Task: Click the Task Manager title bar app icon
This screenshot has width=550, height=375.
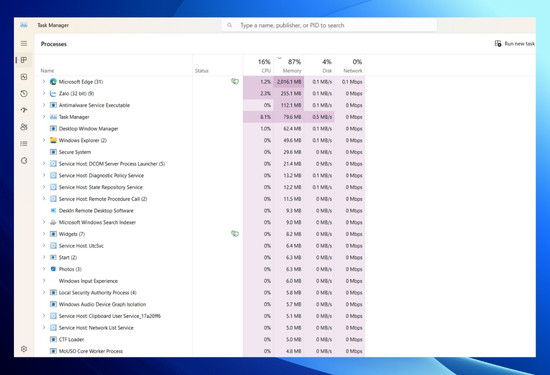Action: click(24, 25)
